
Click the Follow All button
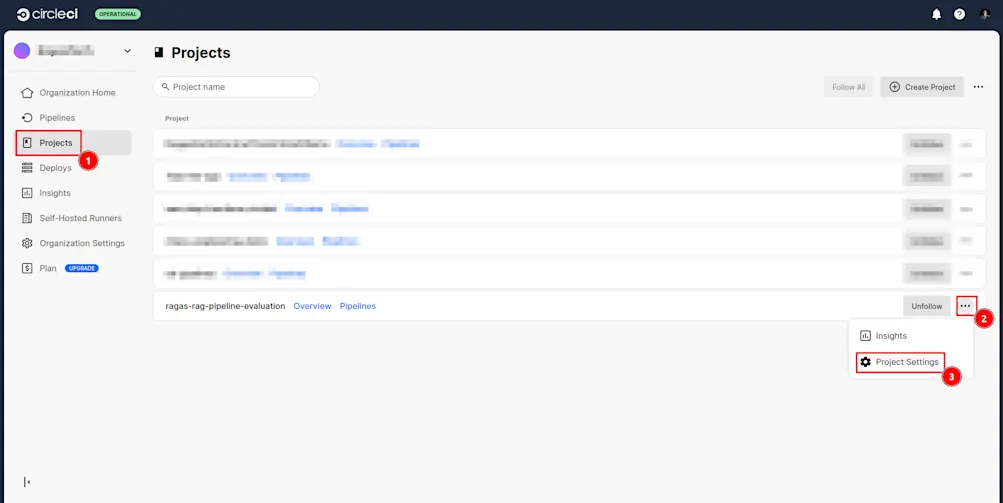coord(848,87)
